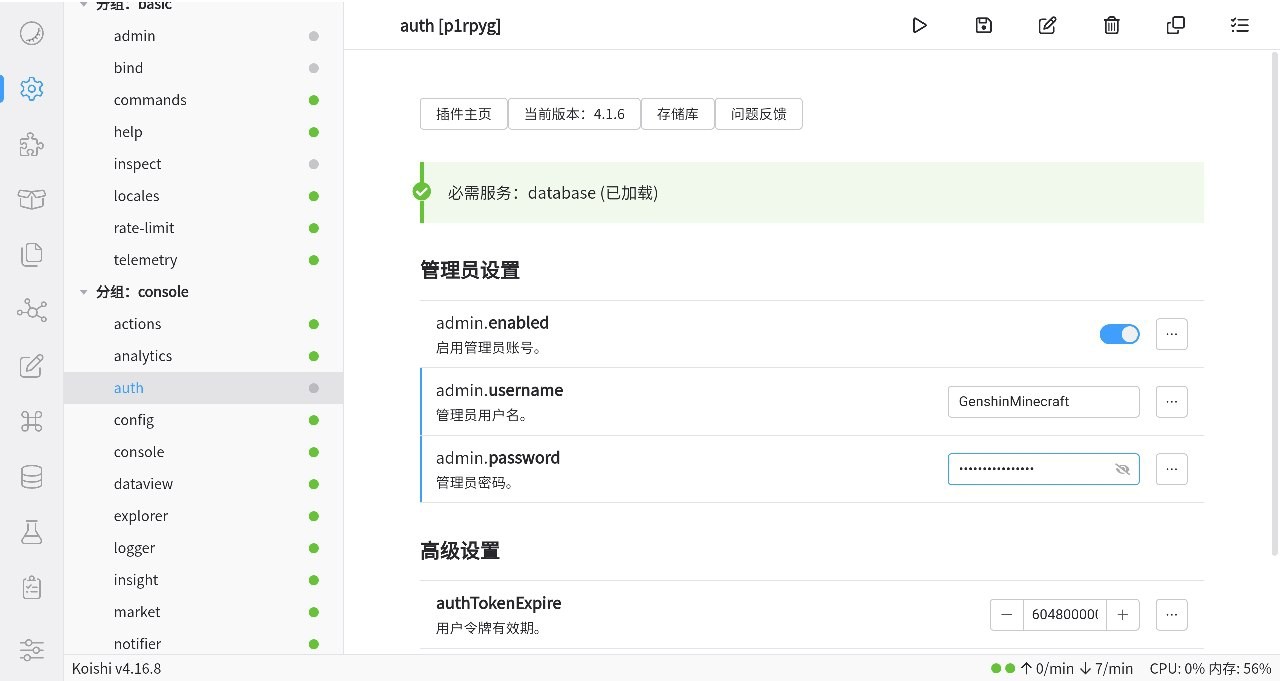Open the database icon in left sidebar
This screenshot has height=681, width=1280.
point(32,477)
